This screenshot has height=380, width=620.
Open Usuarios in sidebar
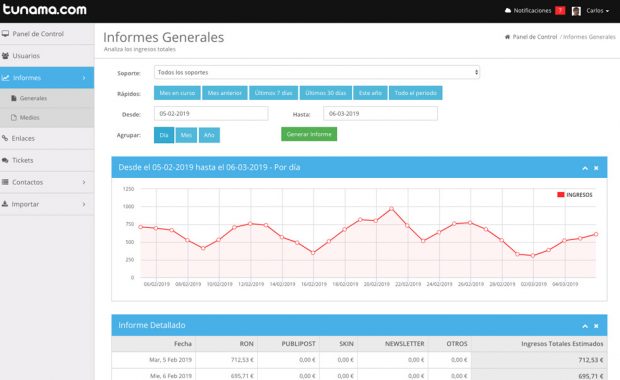[x=47, y=56]
